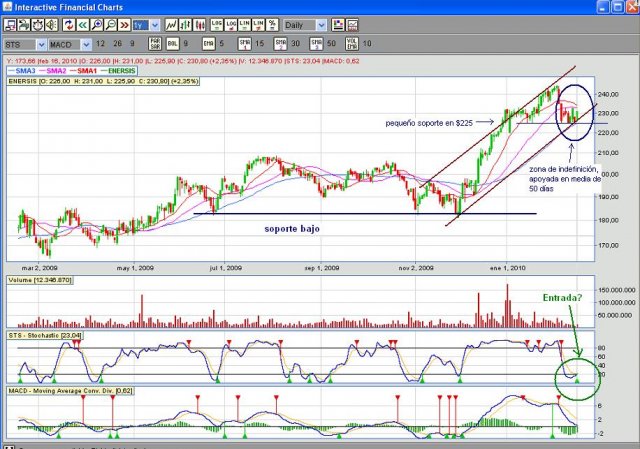The height and width of the screenshot is (449, 640).
Task: Select the percent scale button
Action: [272, 25]
